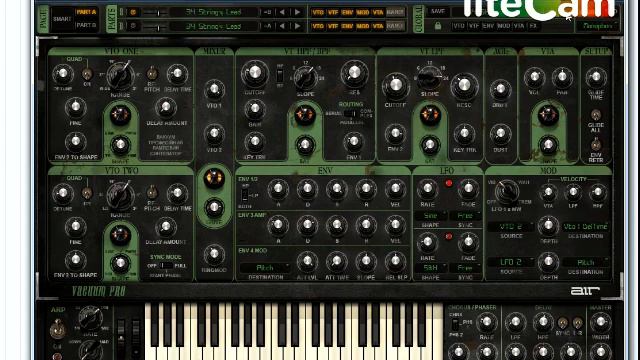Viewport: 640px width, 360px height.
Task: Click the Part A VTO section tab
Action: coord(318,12)
